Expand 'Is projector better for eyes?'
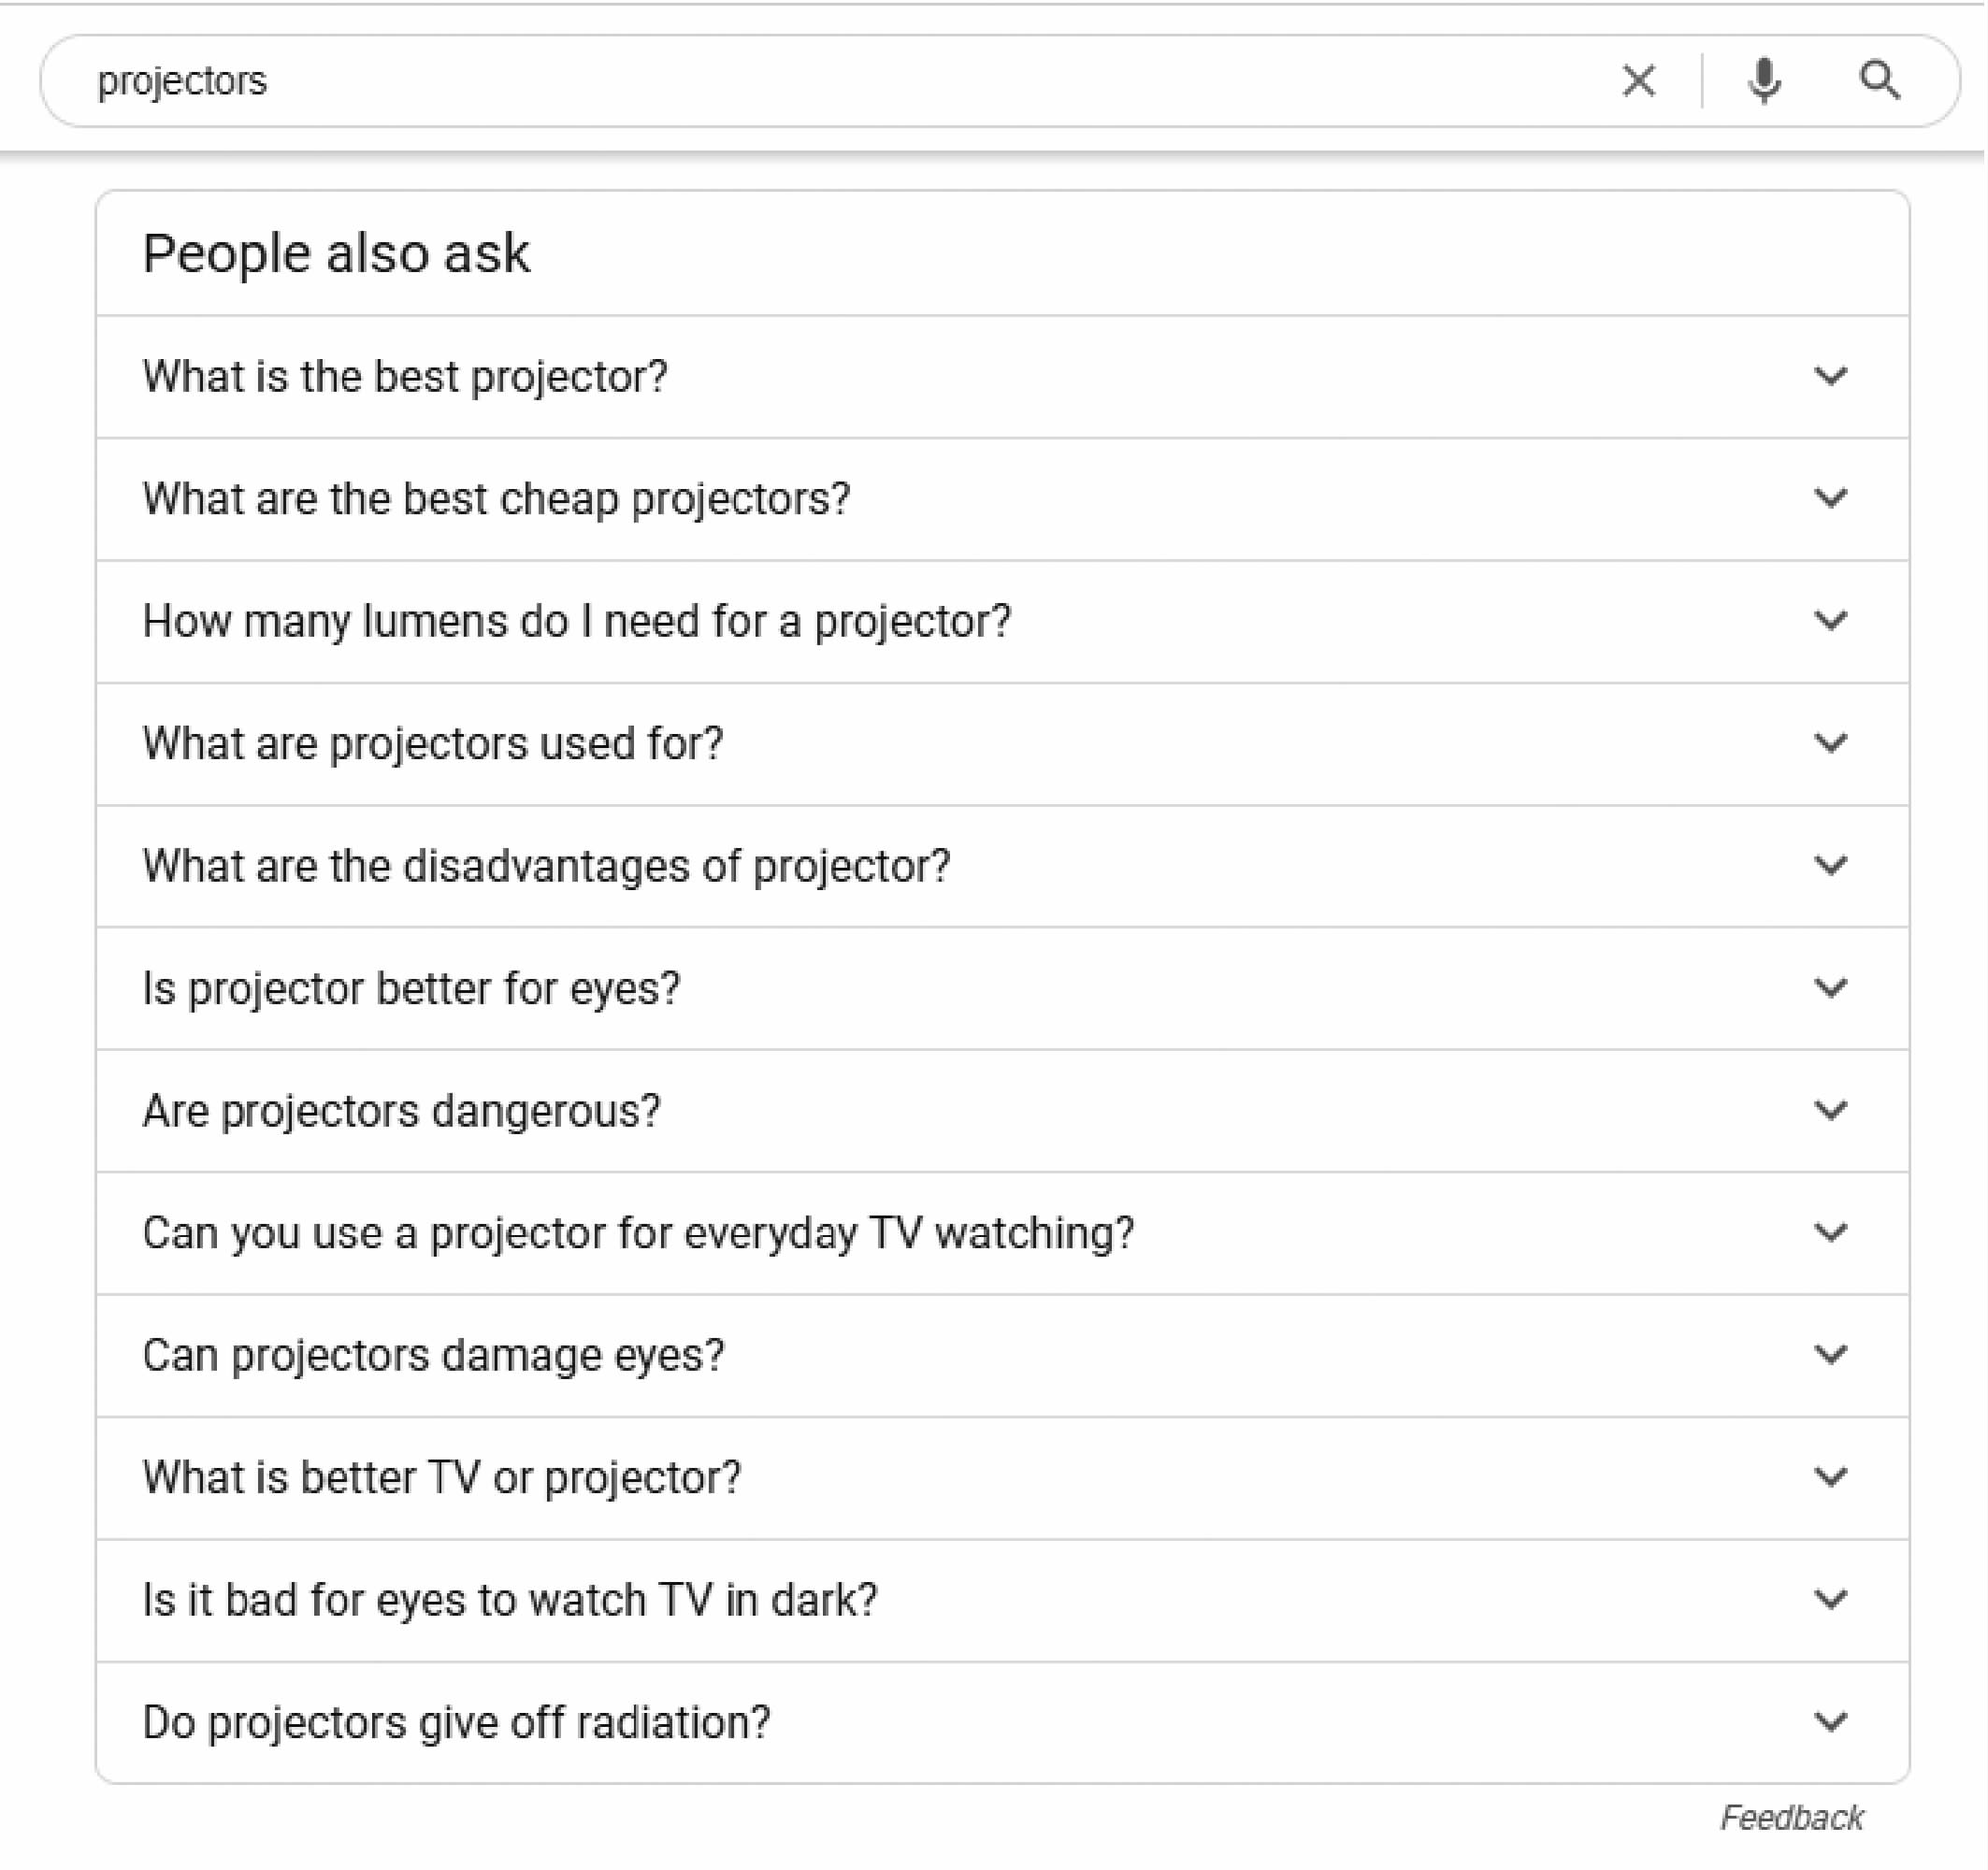Screen dimensions: 1988x1870 412,989
